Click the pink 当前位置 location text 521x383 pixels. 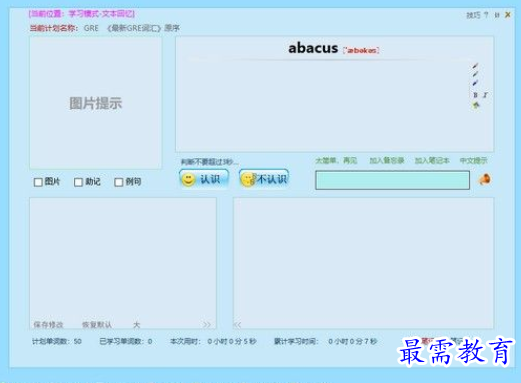pyautogui.click(x=82, y=14)
